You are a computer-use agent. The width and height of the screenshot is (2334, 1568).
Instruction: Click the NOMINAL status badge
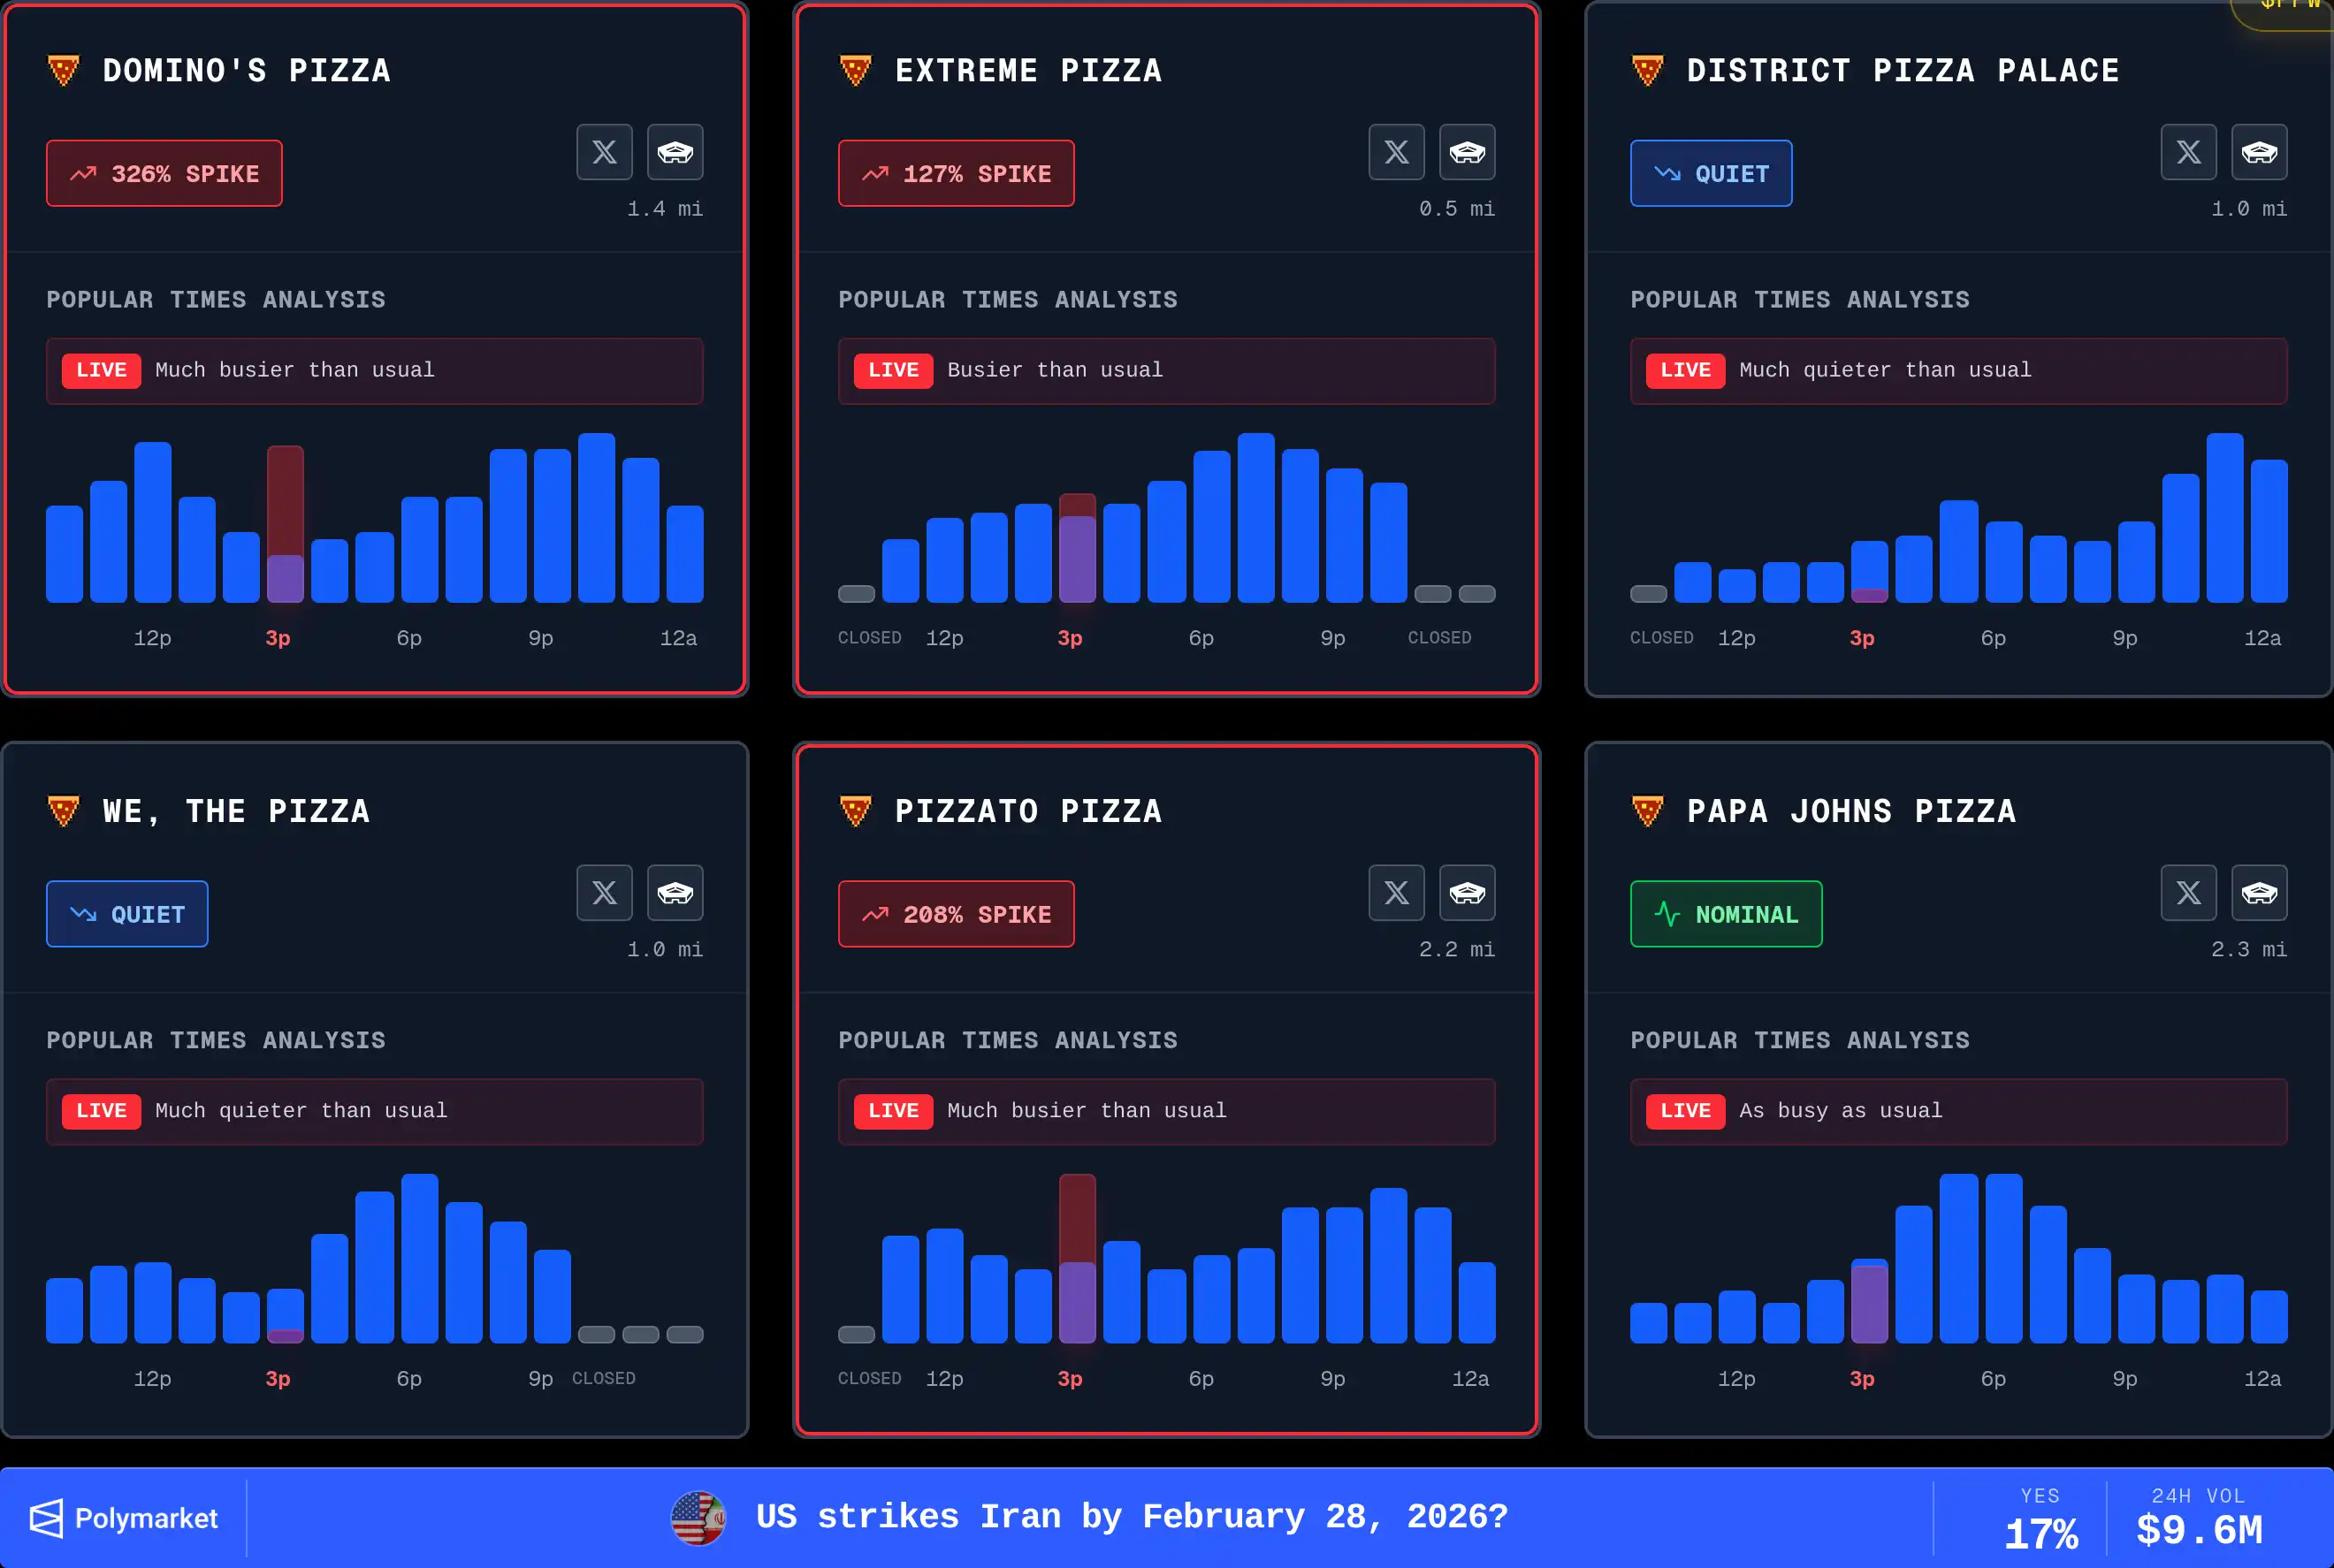[x=1726, y=914]
